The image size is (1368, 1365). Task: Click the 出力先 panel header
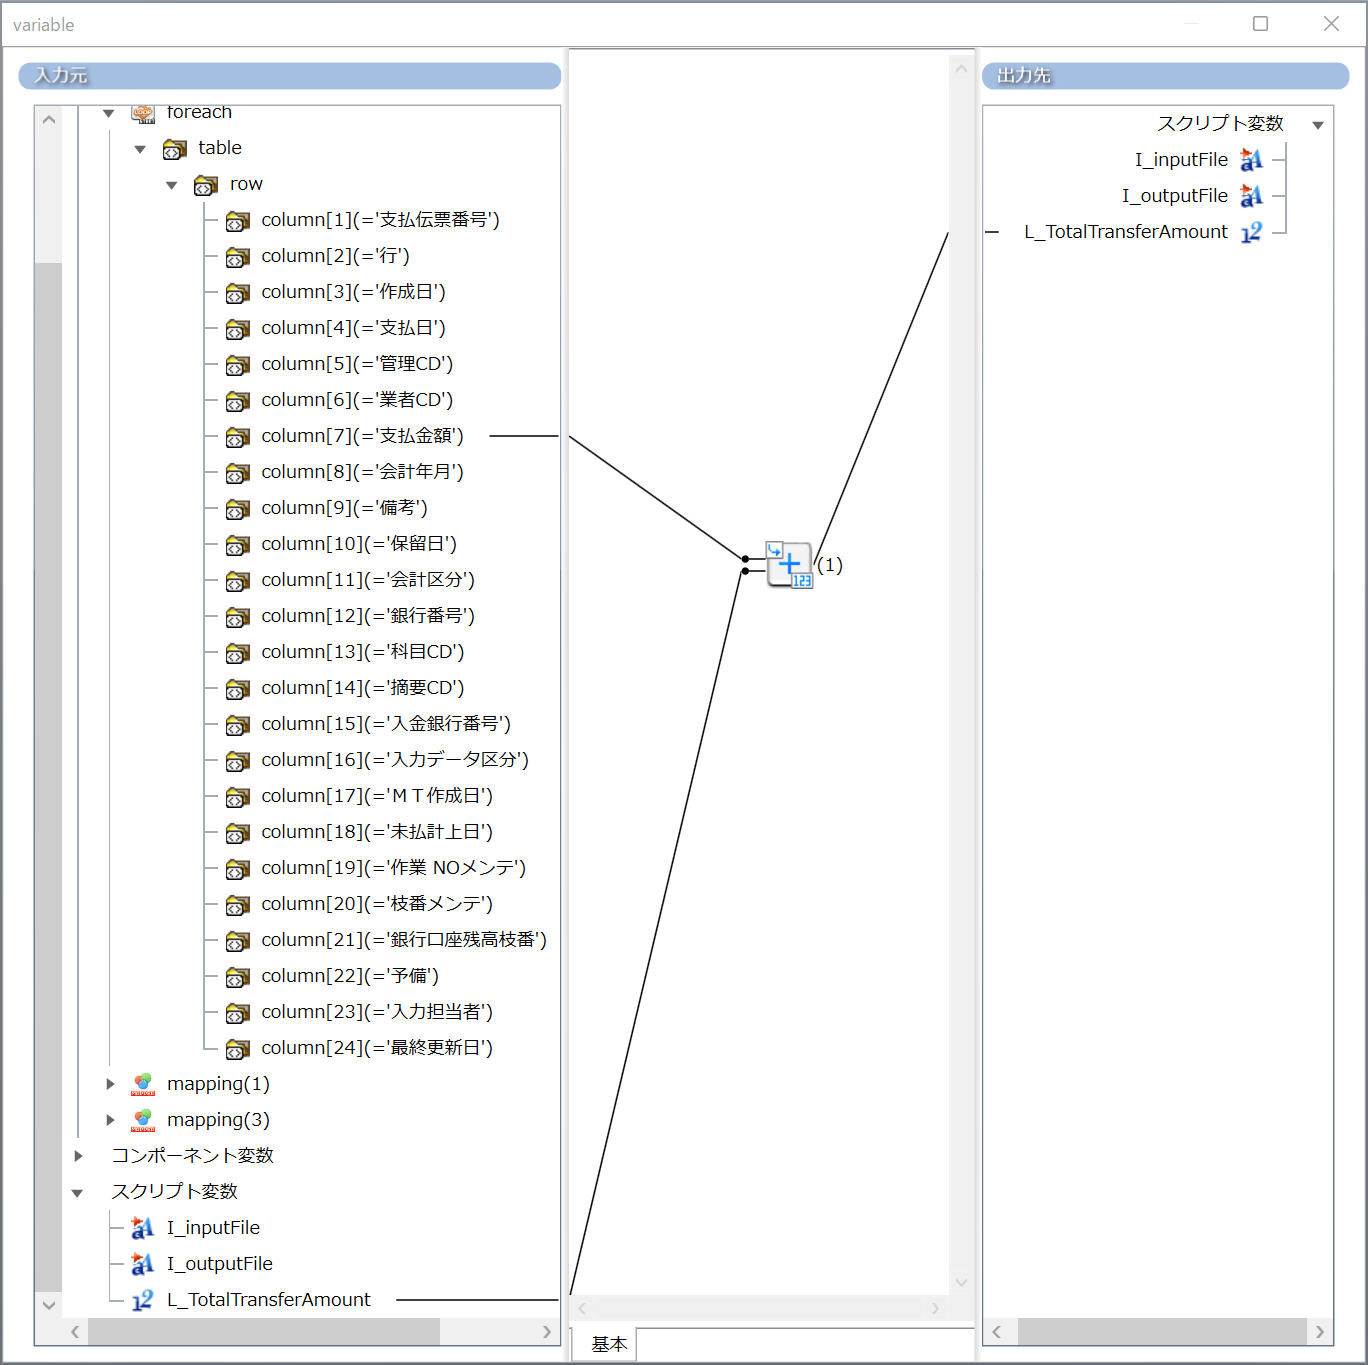coord(1166,76)
